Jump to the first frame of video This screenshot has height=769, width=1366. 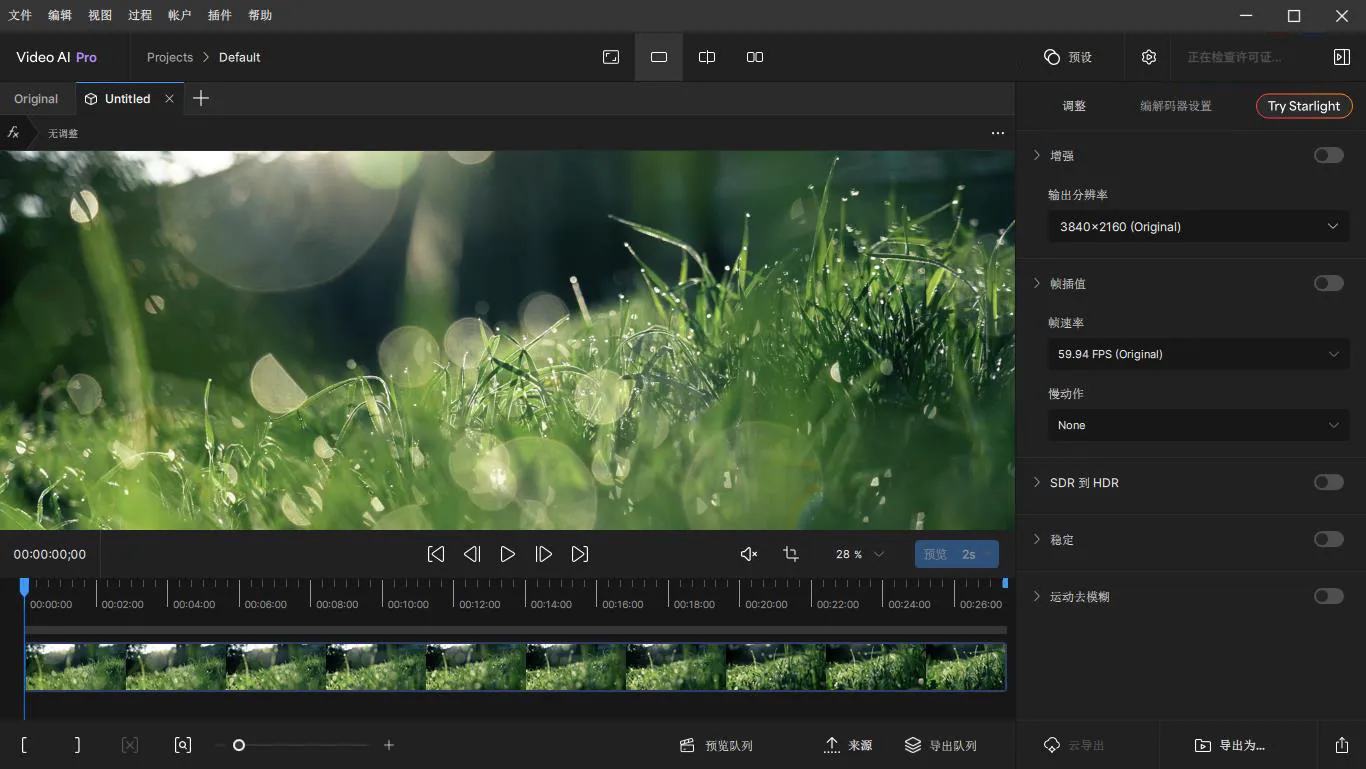(436, 554)
